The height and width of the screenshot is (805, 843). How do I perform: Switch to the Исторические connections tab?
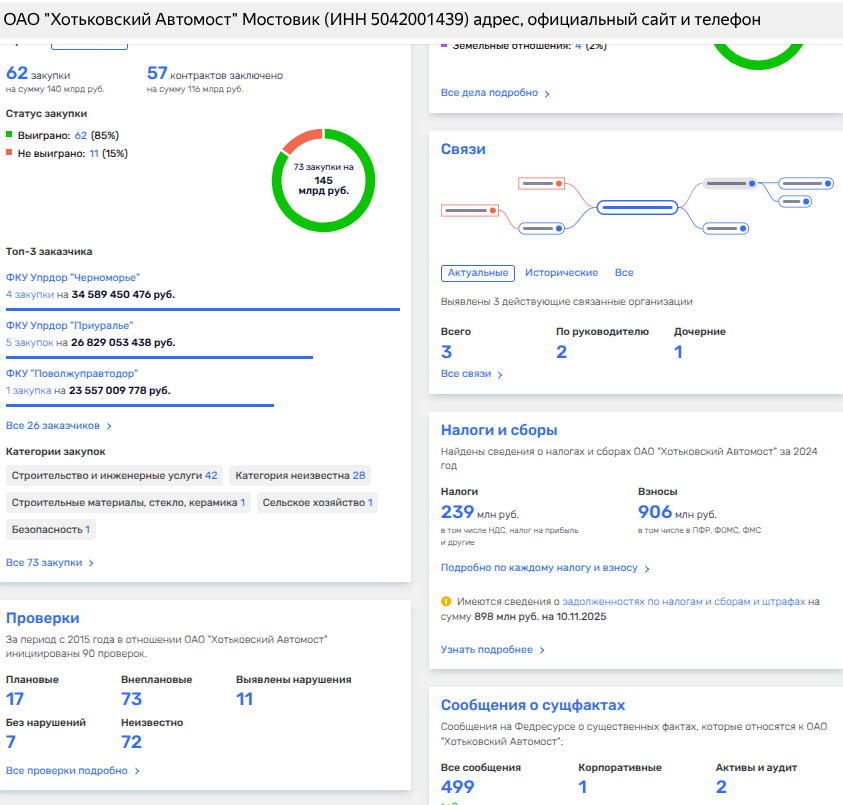[x=561, y=273]
